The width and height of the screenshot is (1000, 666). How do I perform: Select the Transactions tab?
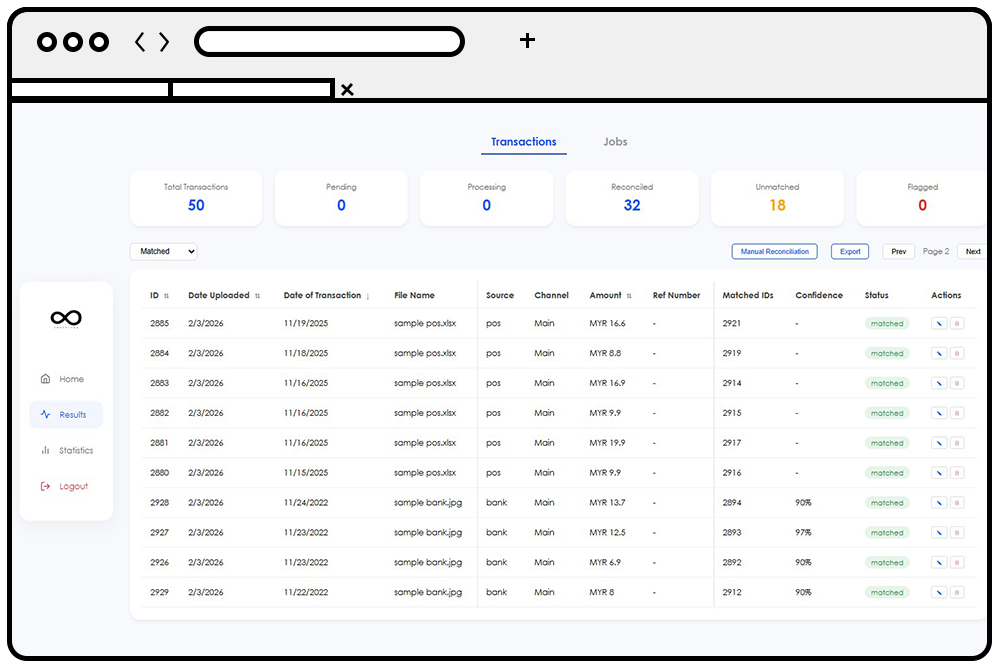coord(523,142)
